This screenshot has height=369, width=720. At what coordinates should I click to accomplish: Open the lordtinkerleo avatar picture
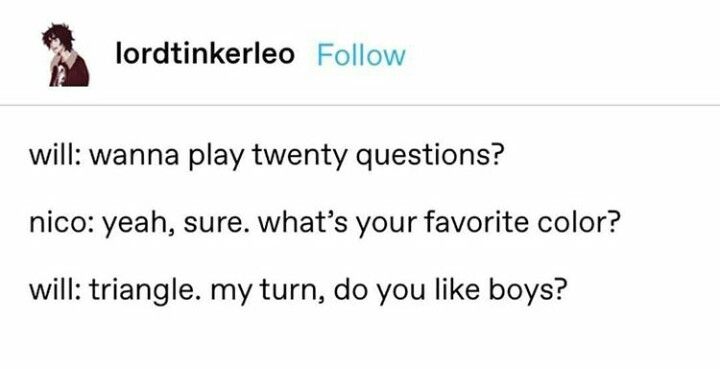tap(66, 55)
